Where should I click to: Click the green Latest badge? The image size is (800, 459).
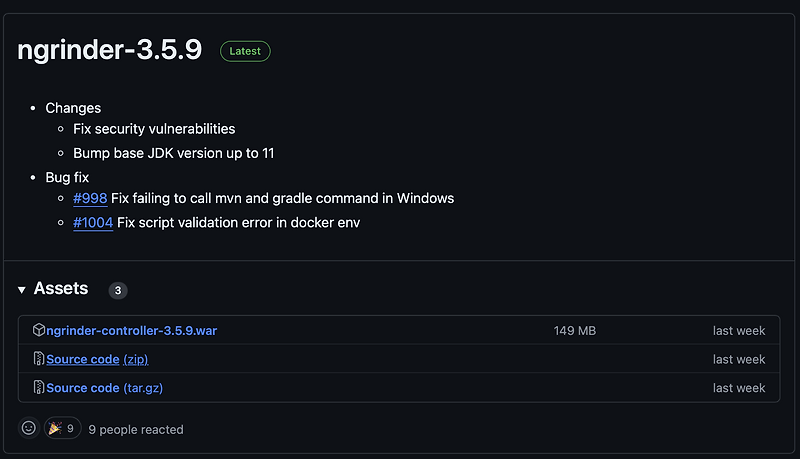coord(245,51)
